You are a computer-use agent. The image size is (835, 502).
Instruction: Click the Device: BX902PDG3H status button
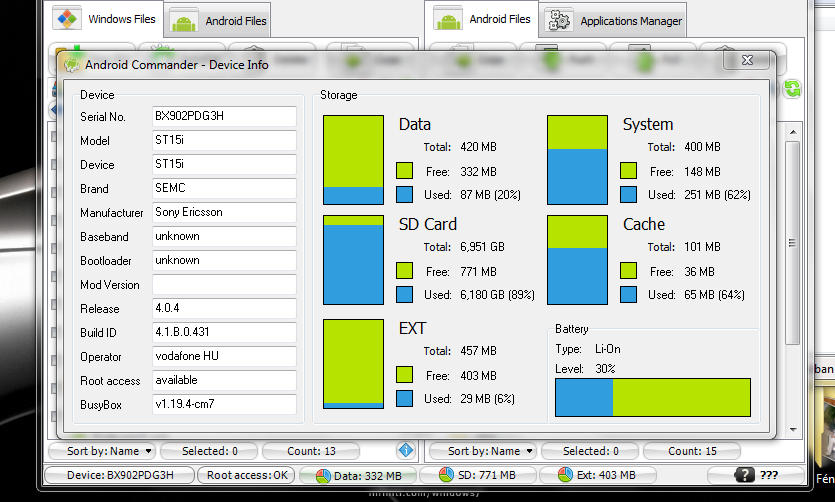[120, 475]
